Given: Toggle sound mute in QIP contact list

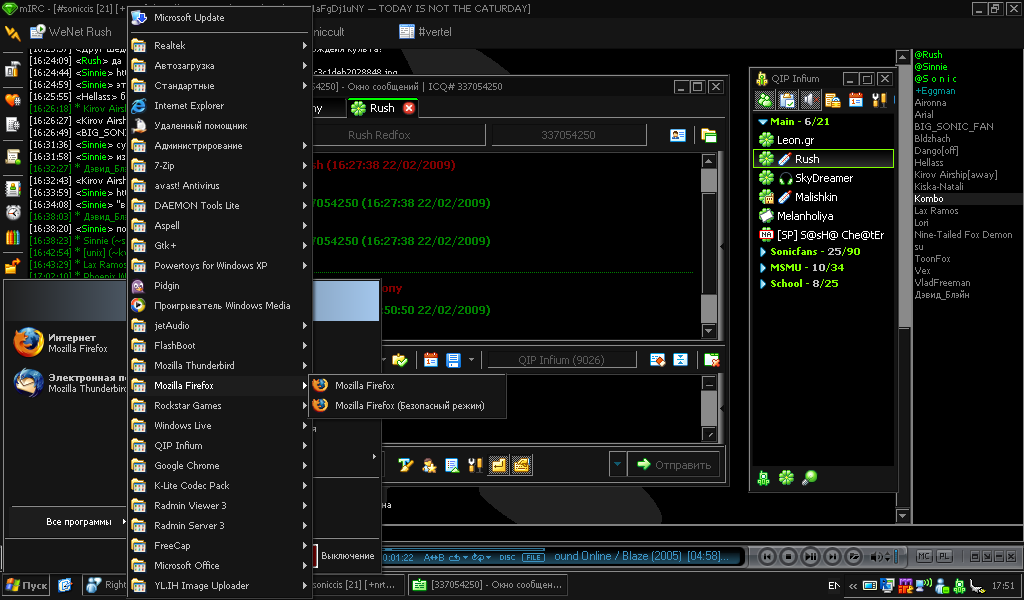Looking at the screenshot, I should coord(810,100).
